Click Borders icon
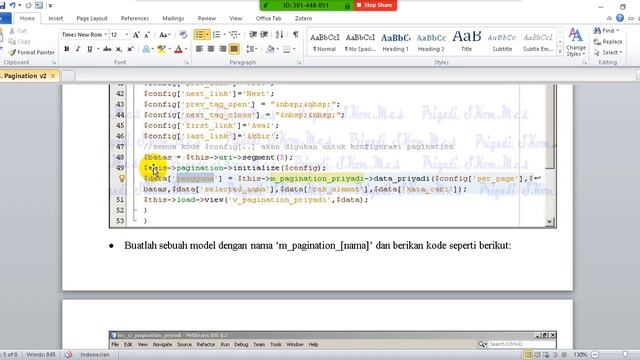Viewport: 640px width, 360px height. [287, 49]
